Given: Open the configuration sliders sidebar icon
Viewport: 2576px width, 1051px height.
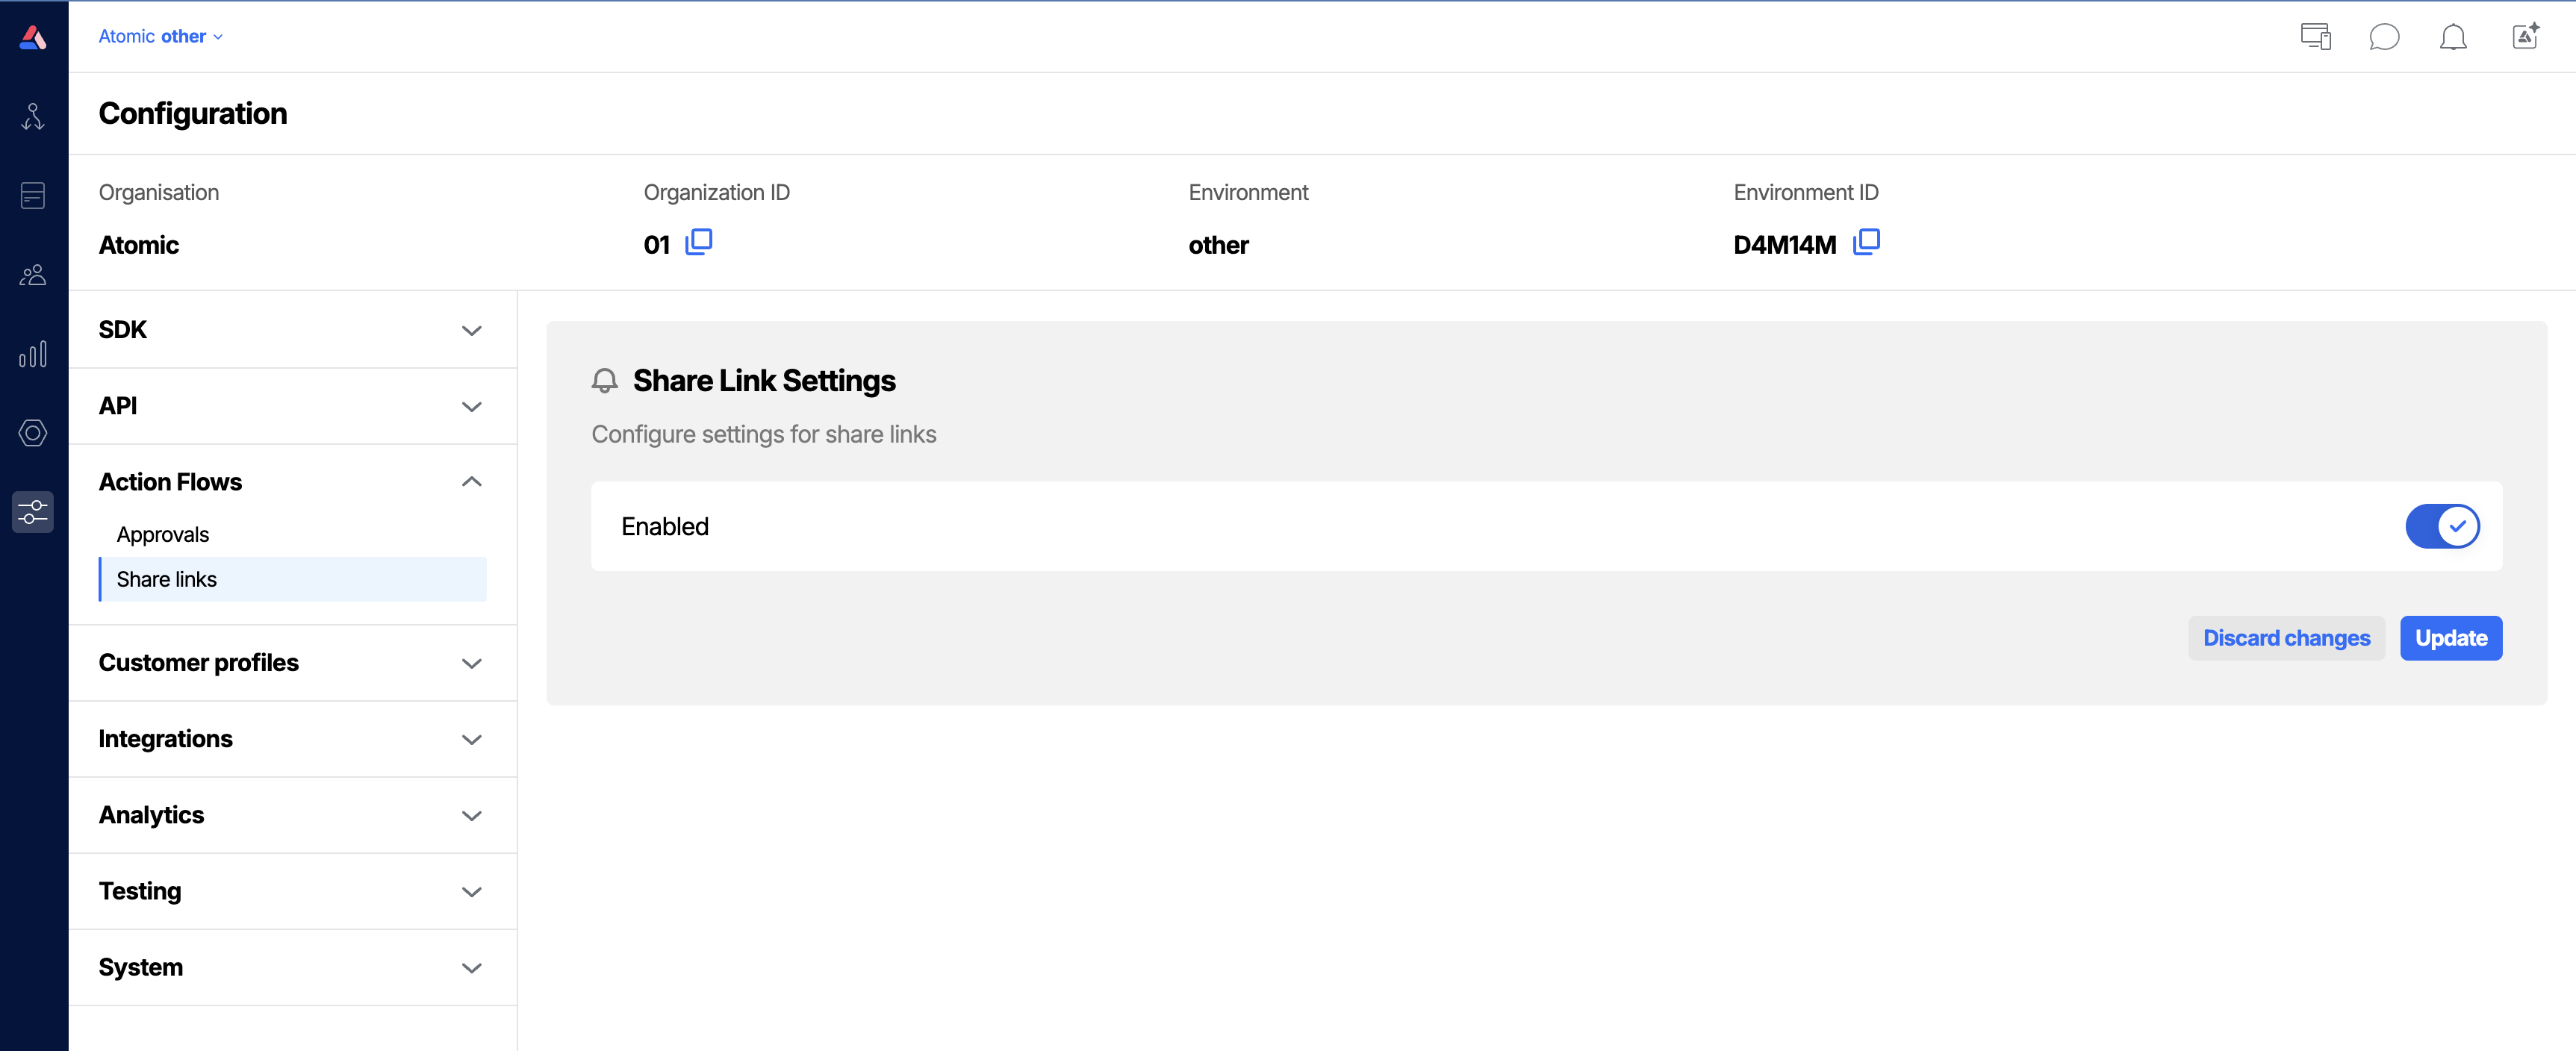Looking at the screenshot, I should pyautogui.click(x=33, y=511).
